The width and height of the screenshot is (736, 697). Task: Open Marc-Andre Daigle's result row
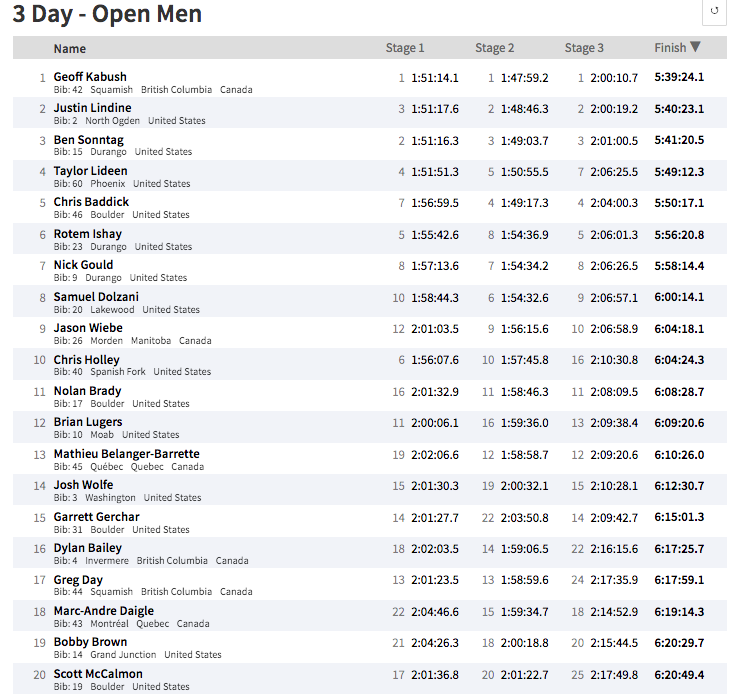(104, 611)
